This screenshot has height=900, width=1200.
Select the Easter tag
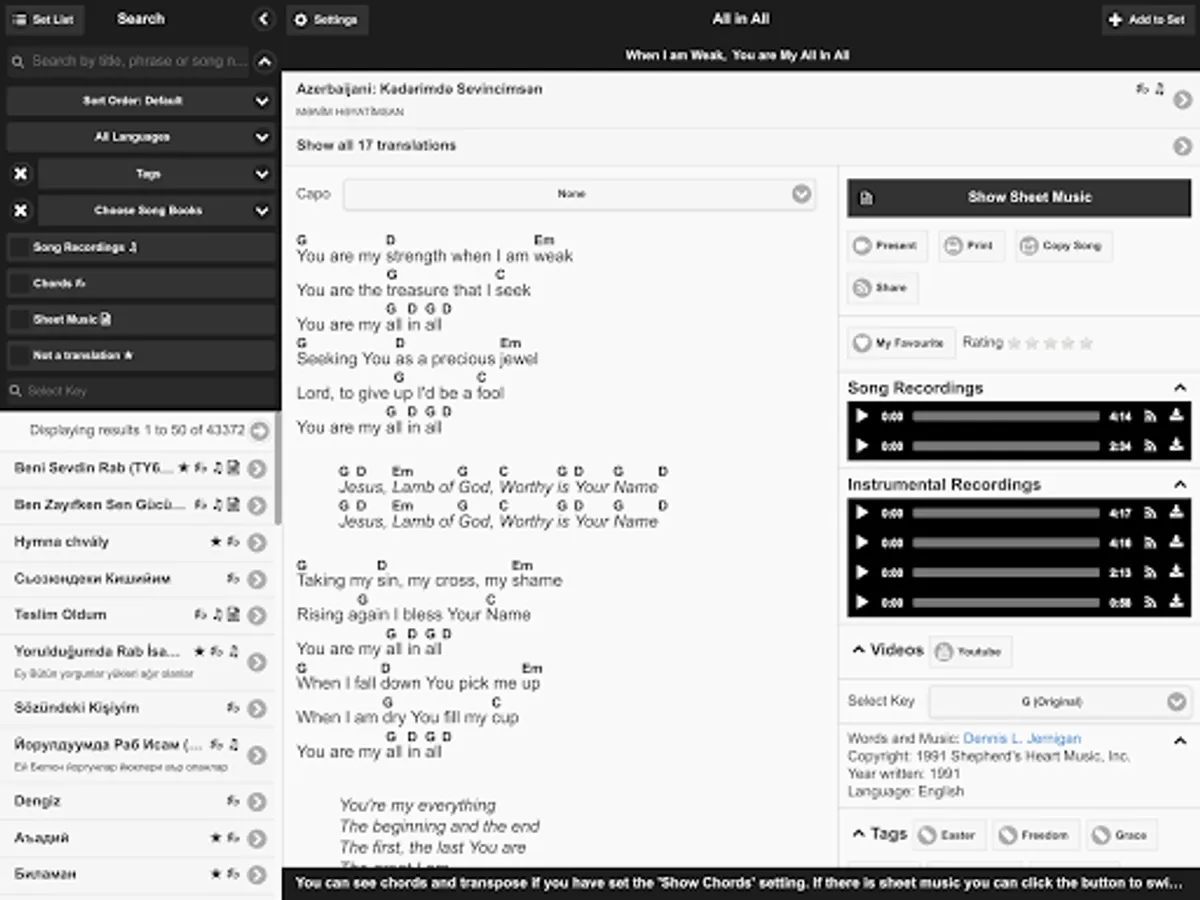[948, 835]
